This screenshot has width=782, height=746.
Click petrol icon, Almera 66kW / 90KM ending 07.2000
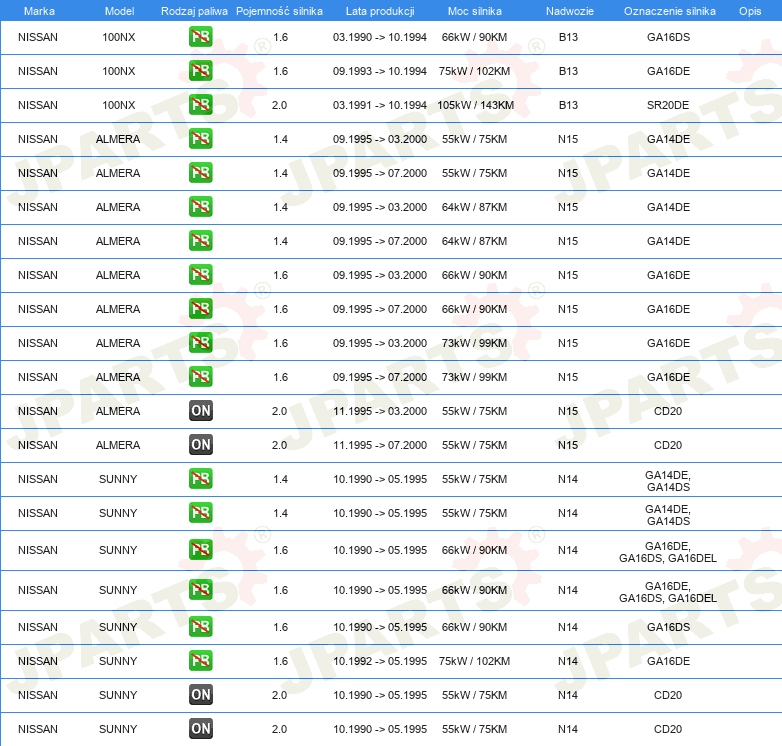pyautogui.click(x=200, y=309)
